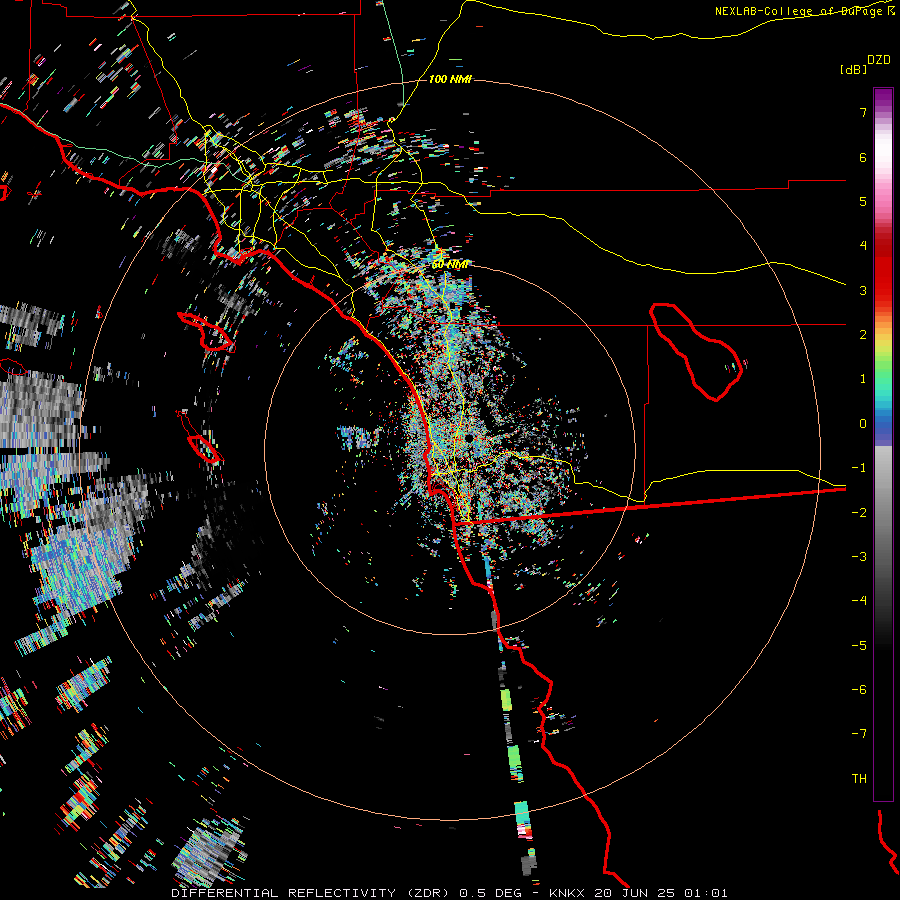Click the -4 value on the dB scale

tap(859, 601)
